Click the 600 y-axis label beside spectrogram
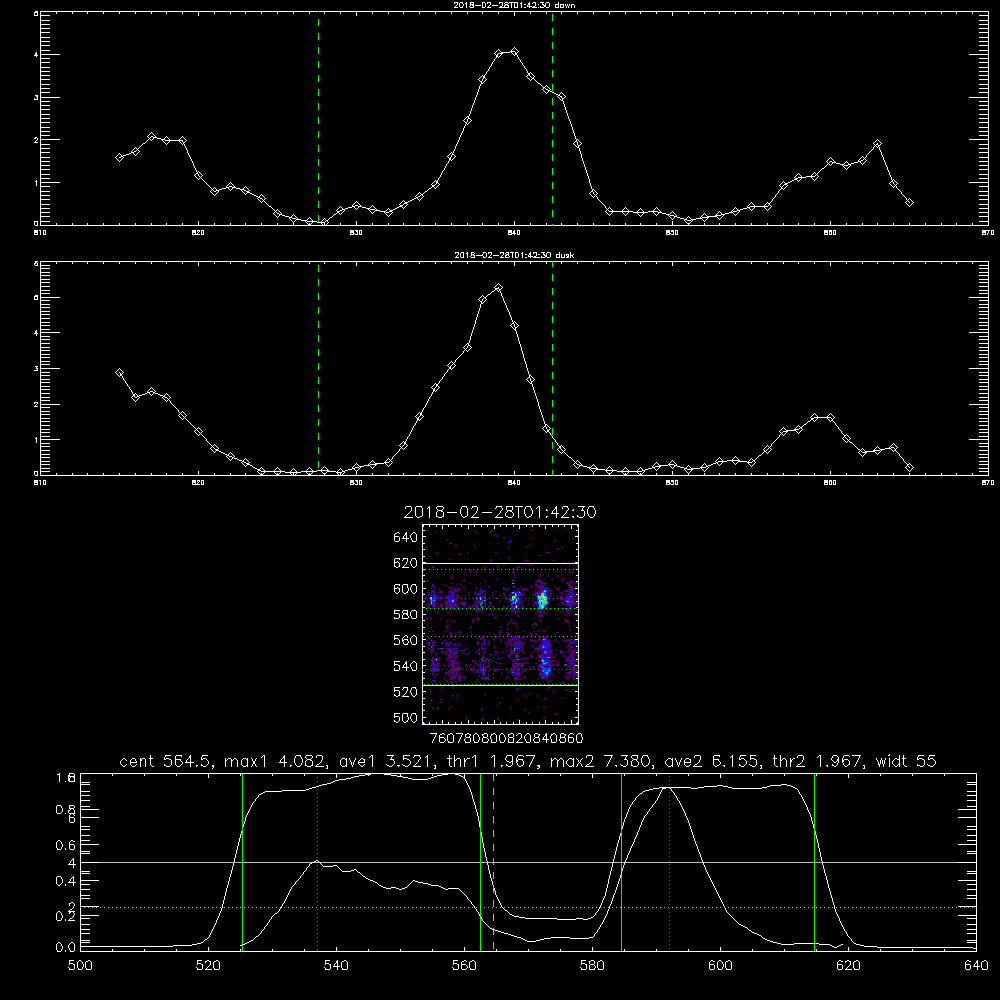 click(x=405, y=589)
